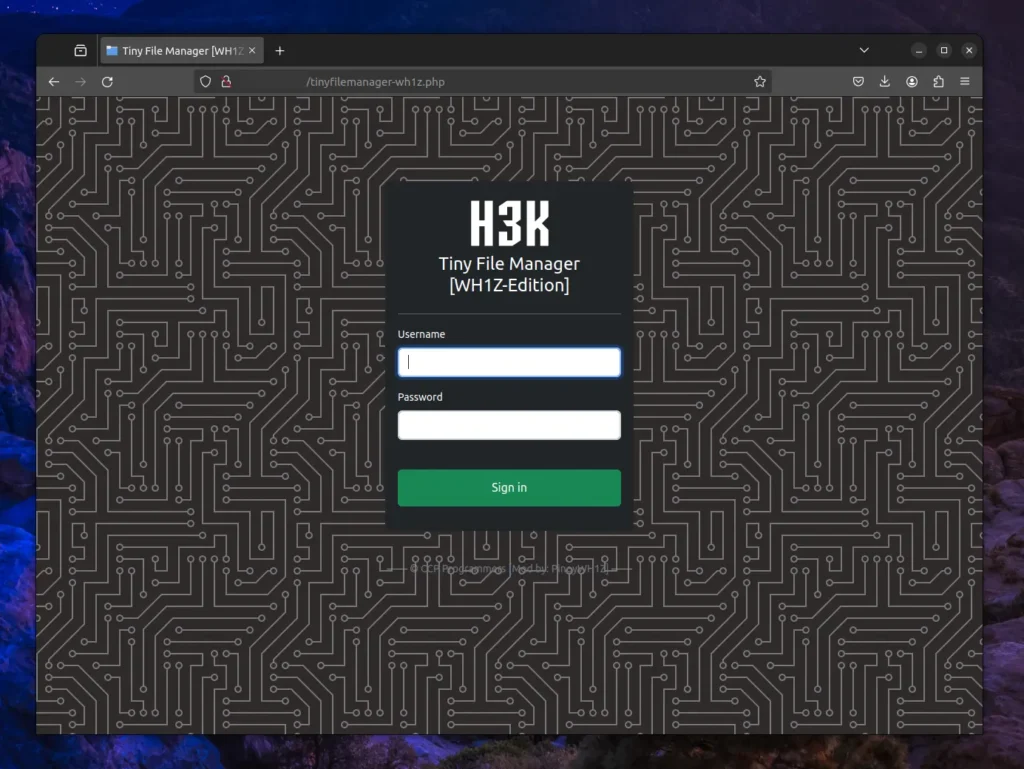Click the insecure connection padlock icon

[x=226, y=82]
